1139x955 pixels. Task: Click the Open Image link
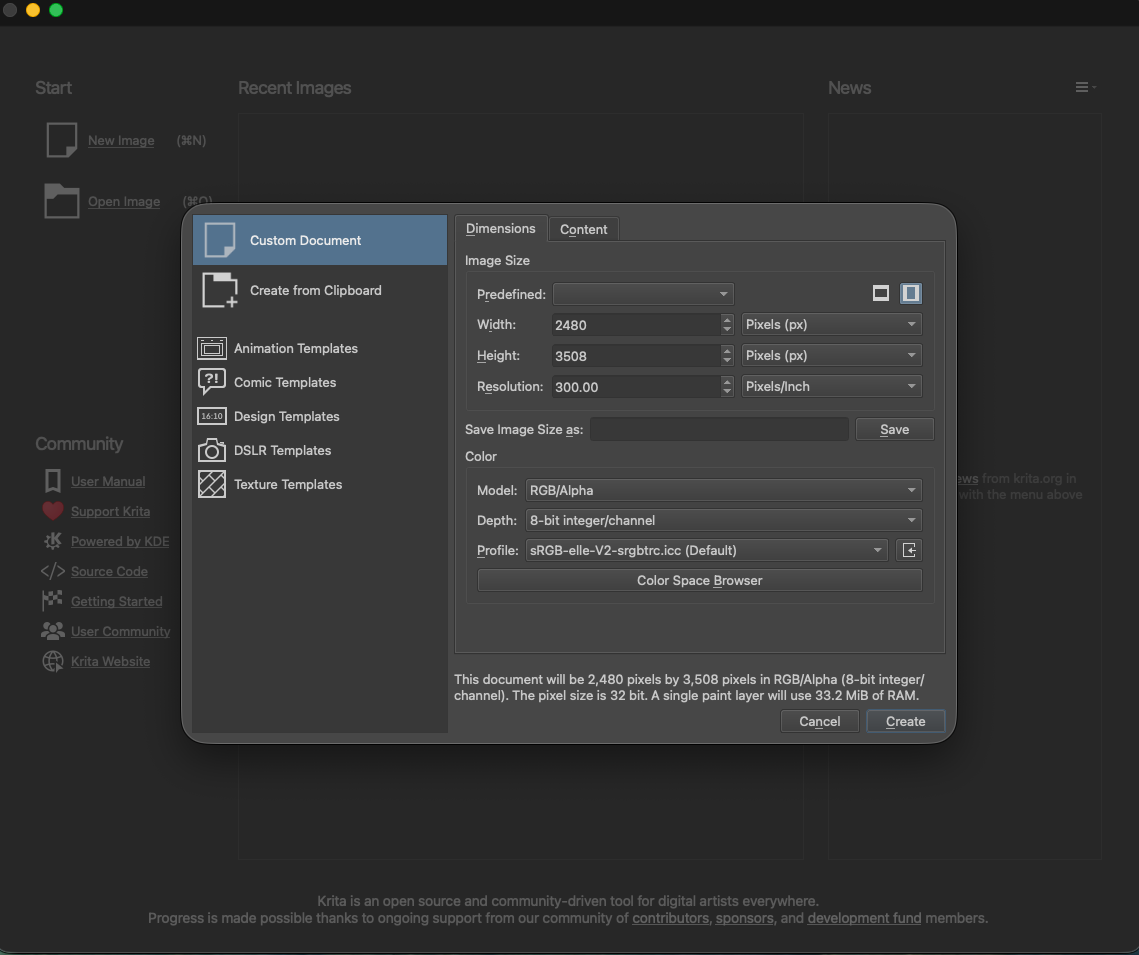tap(124, 201)
